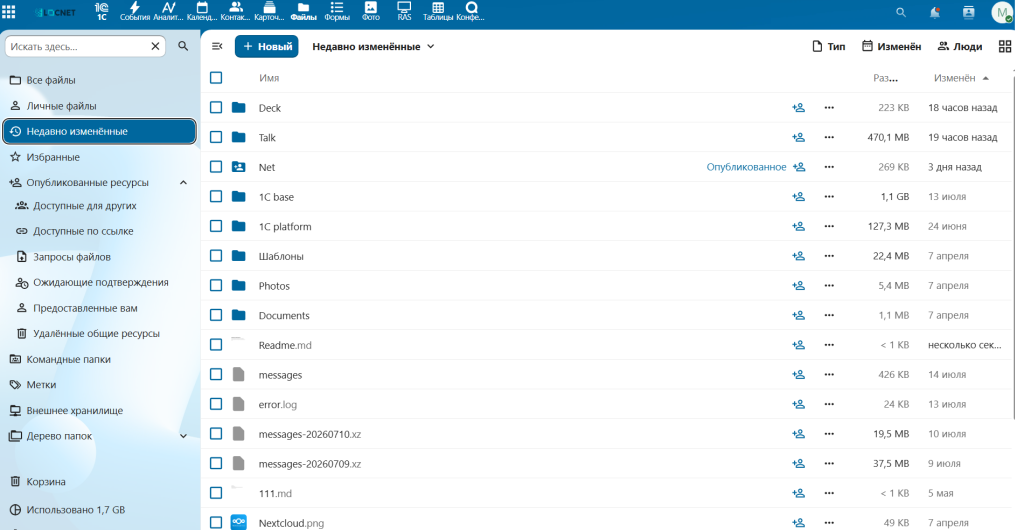Screen dimensions: 1024x530
Task: Tick the checkbox for Deck folder
Action: (x=216, y=108)
